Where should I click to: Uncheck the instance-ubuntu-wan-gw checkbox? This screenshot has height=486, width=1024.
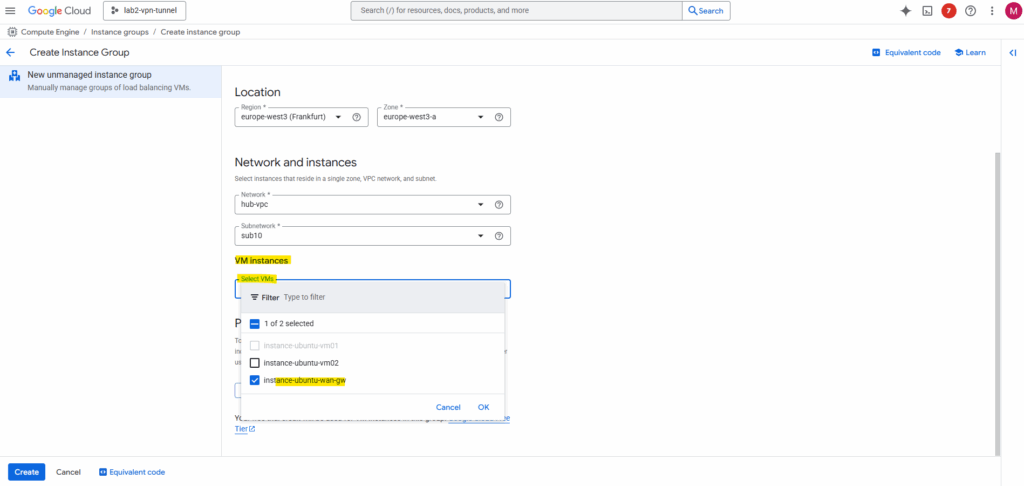(255, 380)
